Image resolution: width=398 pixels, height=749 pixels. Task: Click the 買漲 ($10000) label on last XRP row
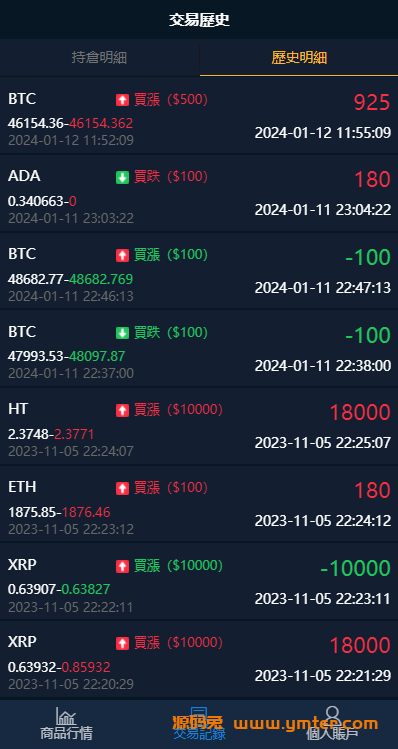click(178, 643)
